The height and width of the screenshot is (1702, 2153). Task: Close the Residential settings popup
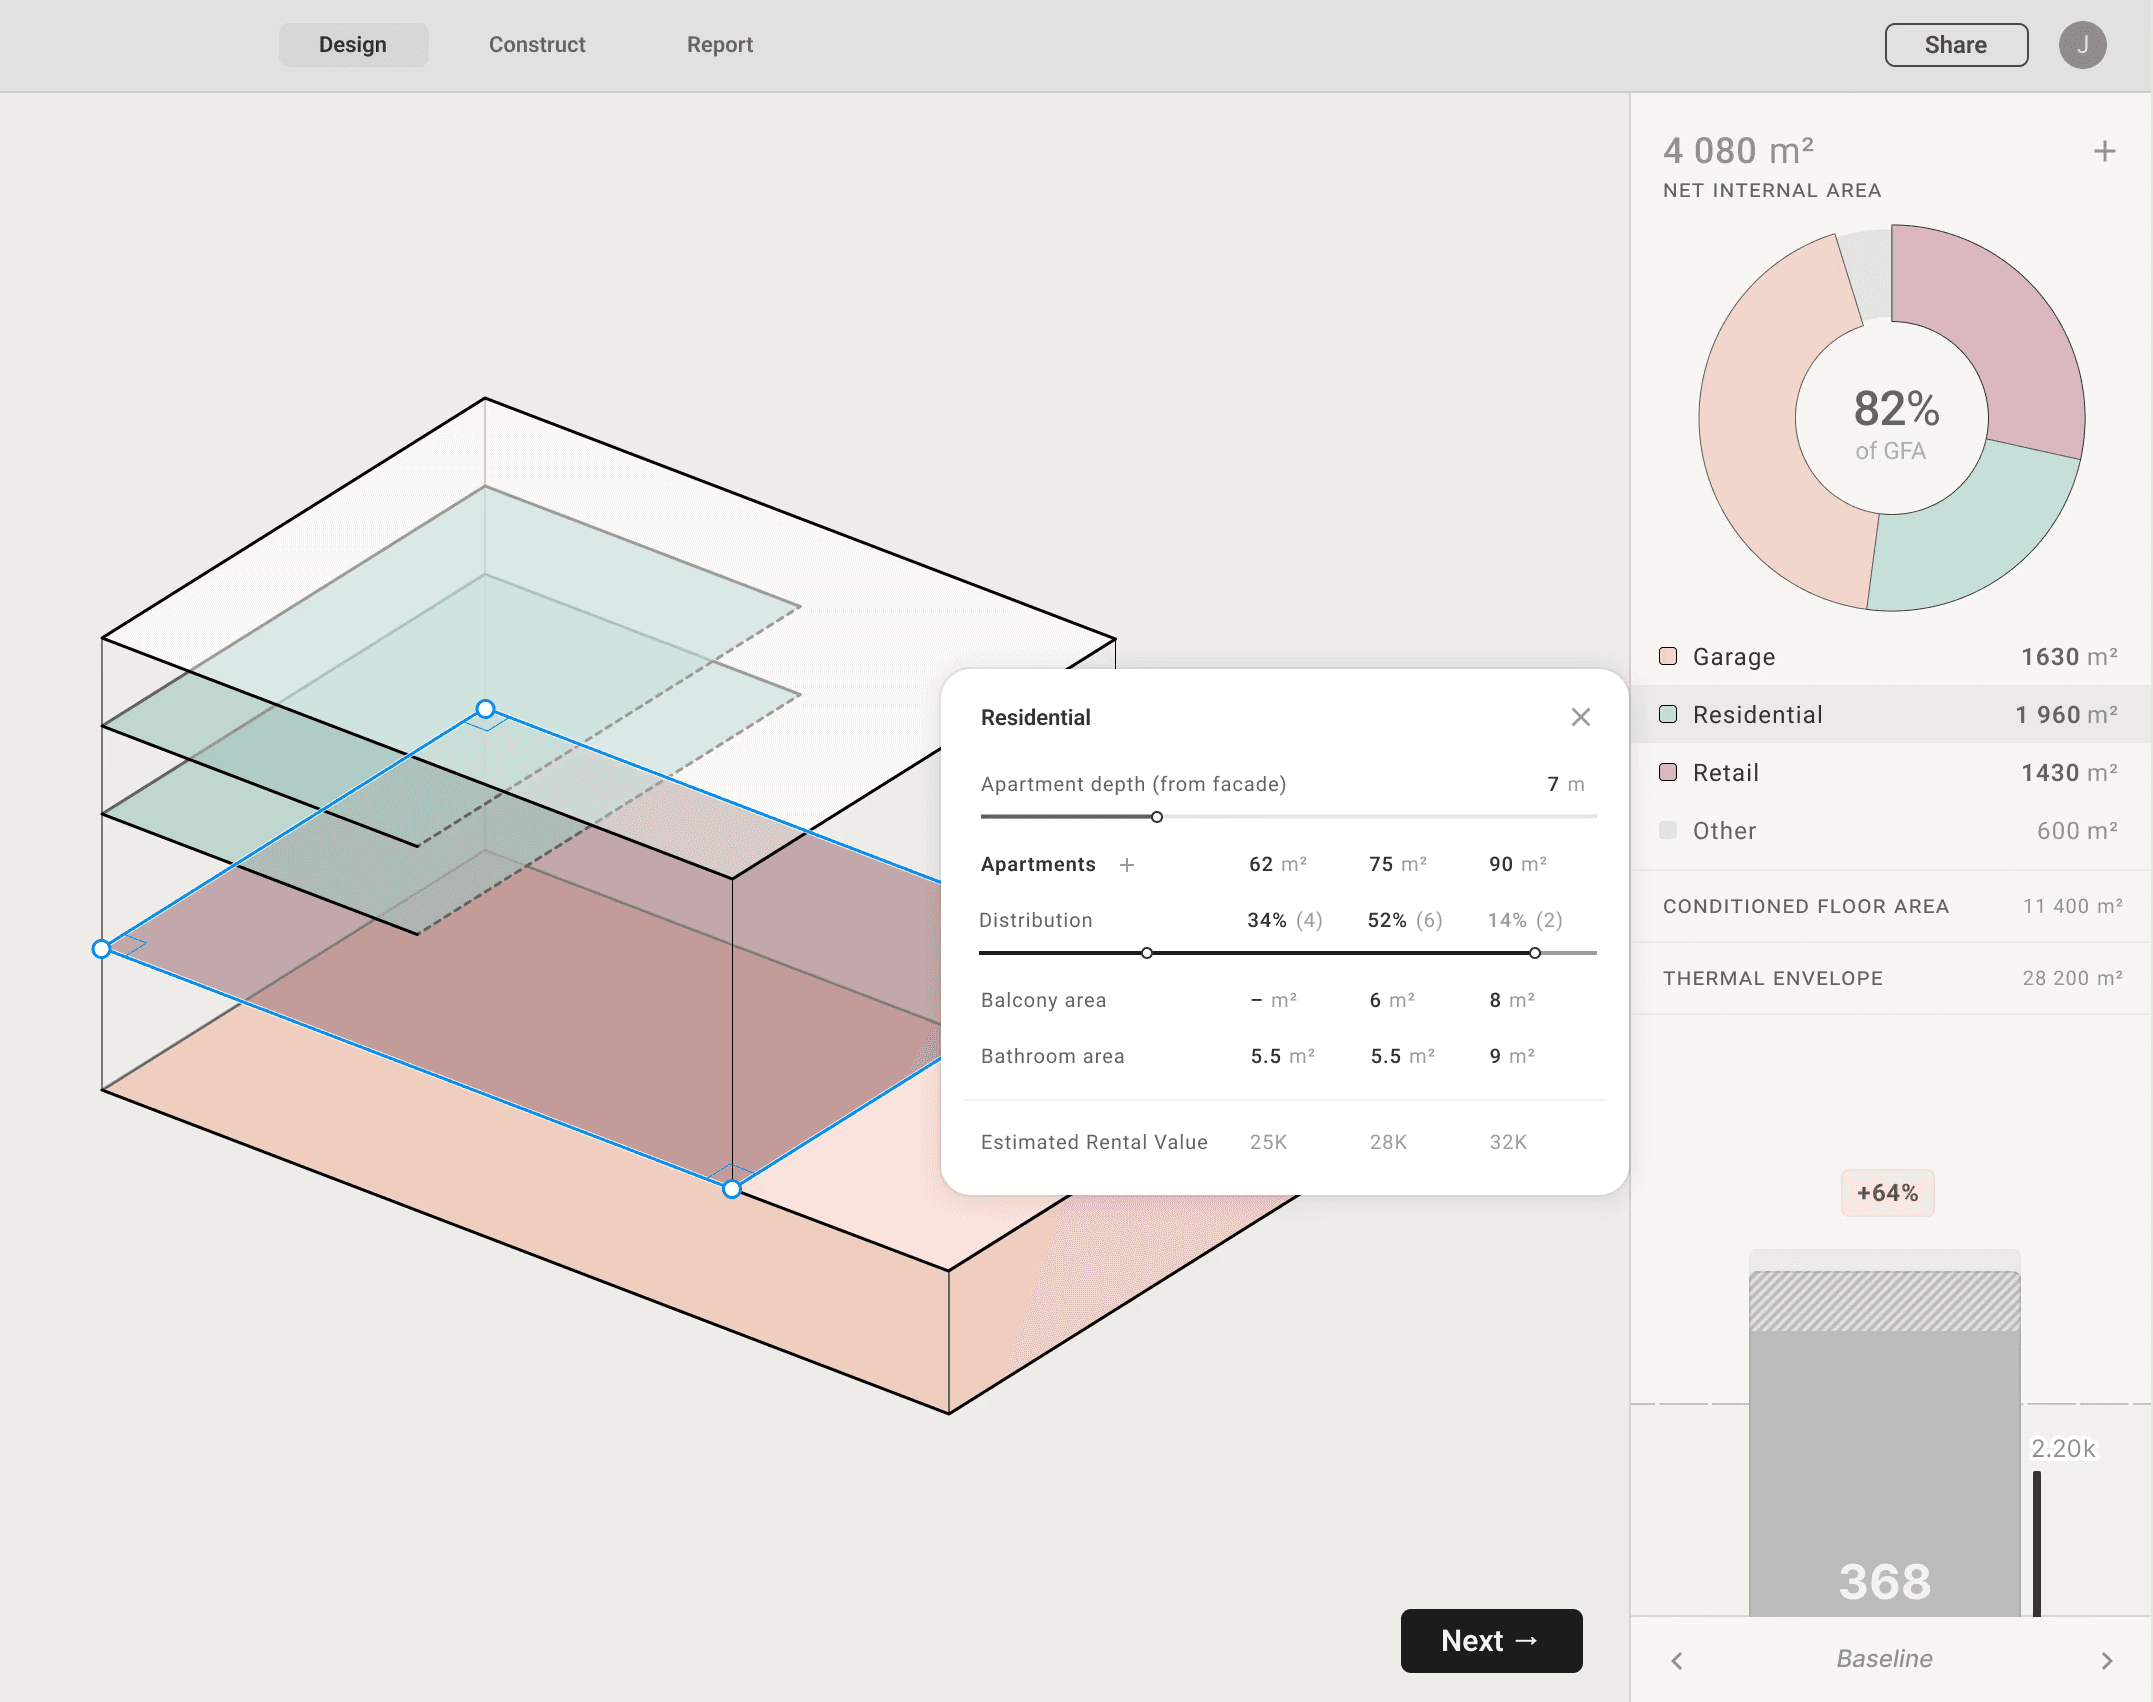coord(1581,717)
